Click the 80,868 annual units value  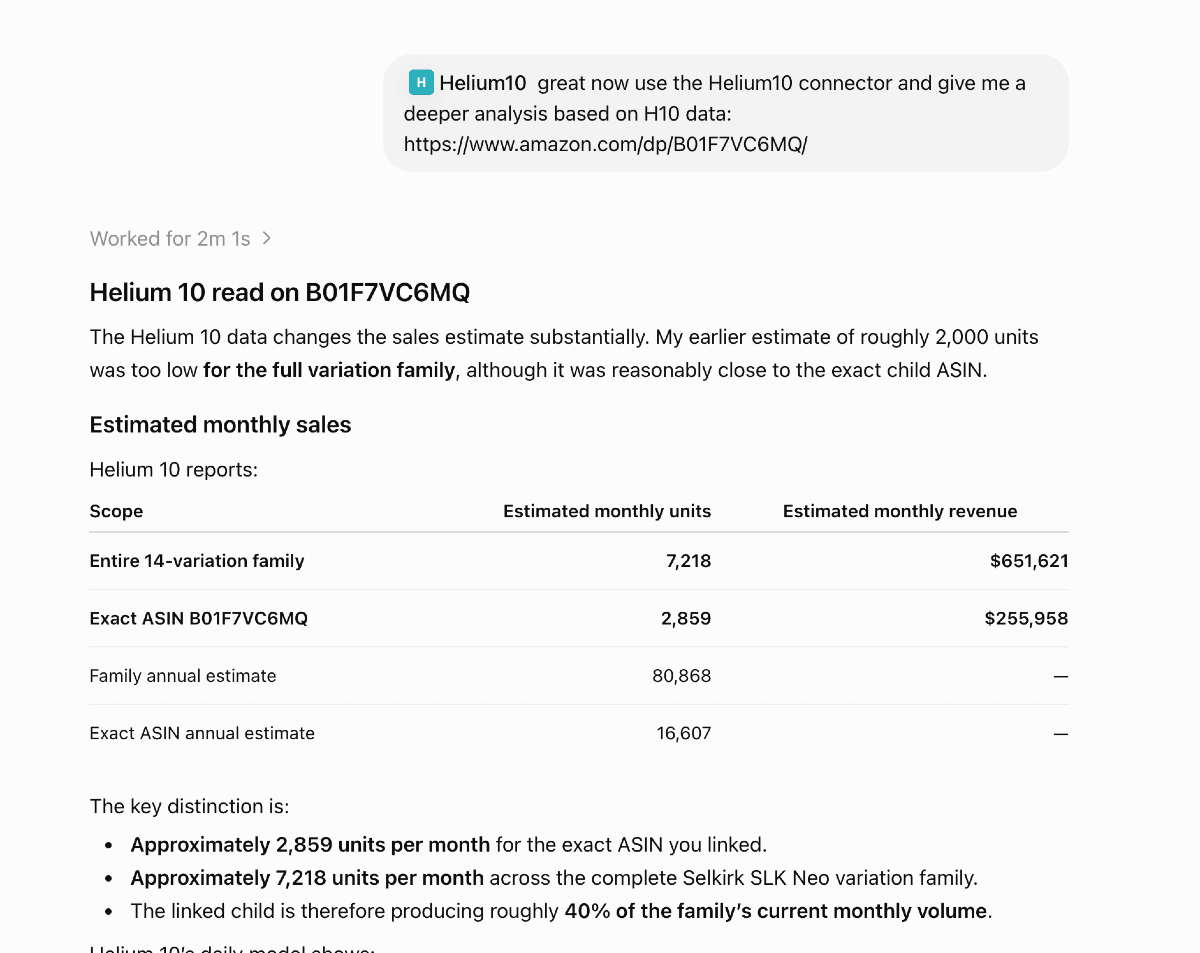click(682, 676)
